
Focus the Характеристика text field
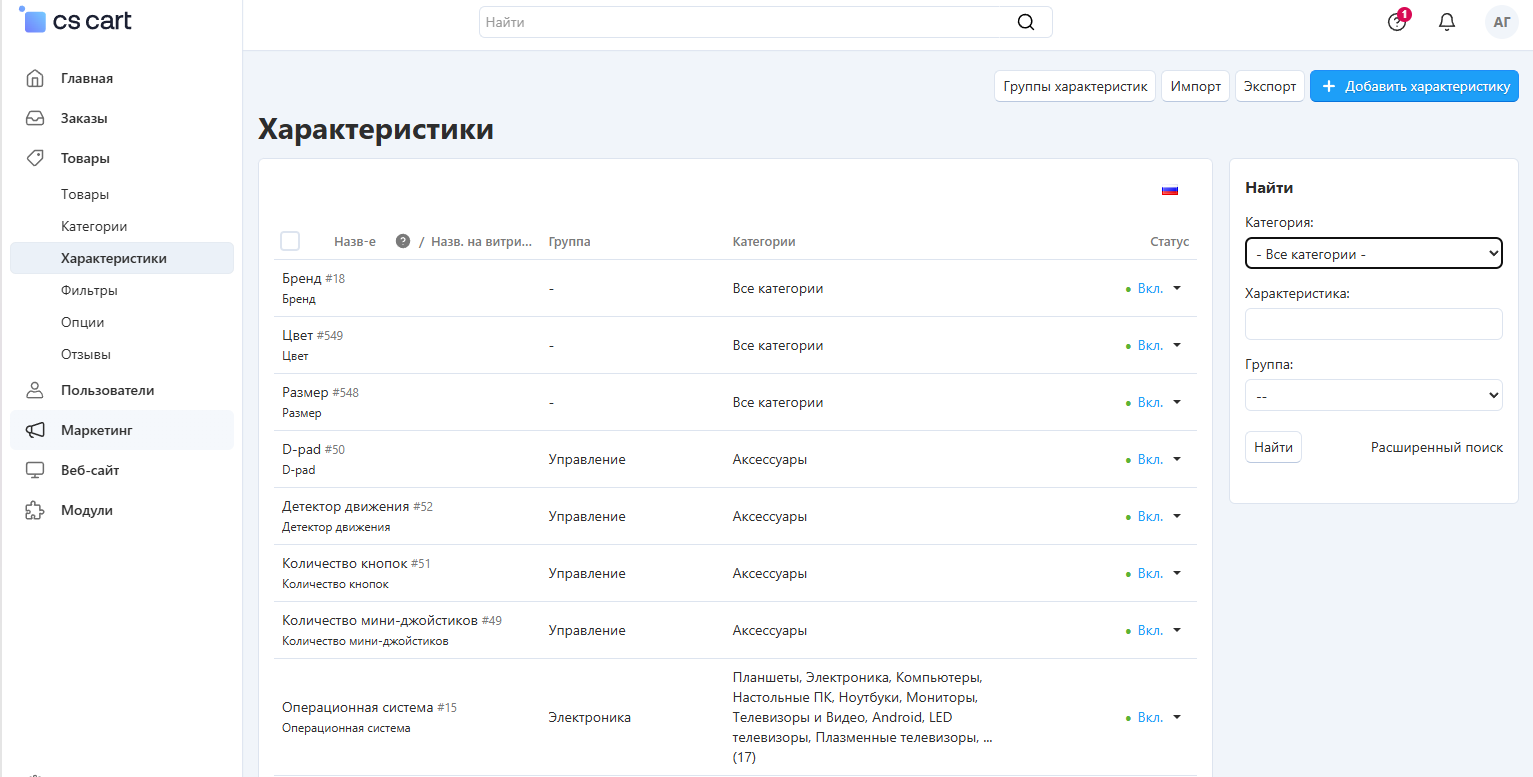pyautogui.click(x=1373, y=324)
